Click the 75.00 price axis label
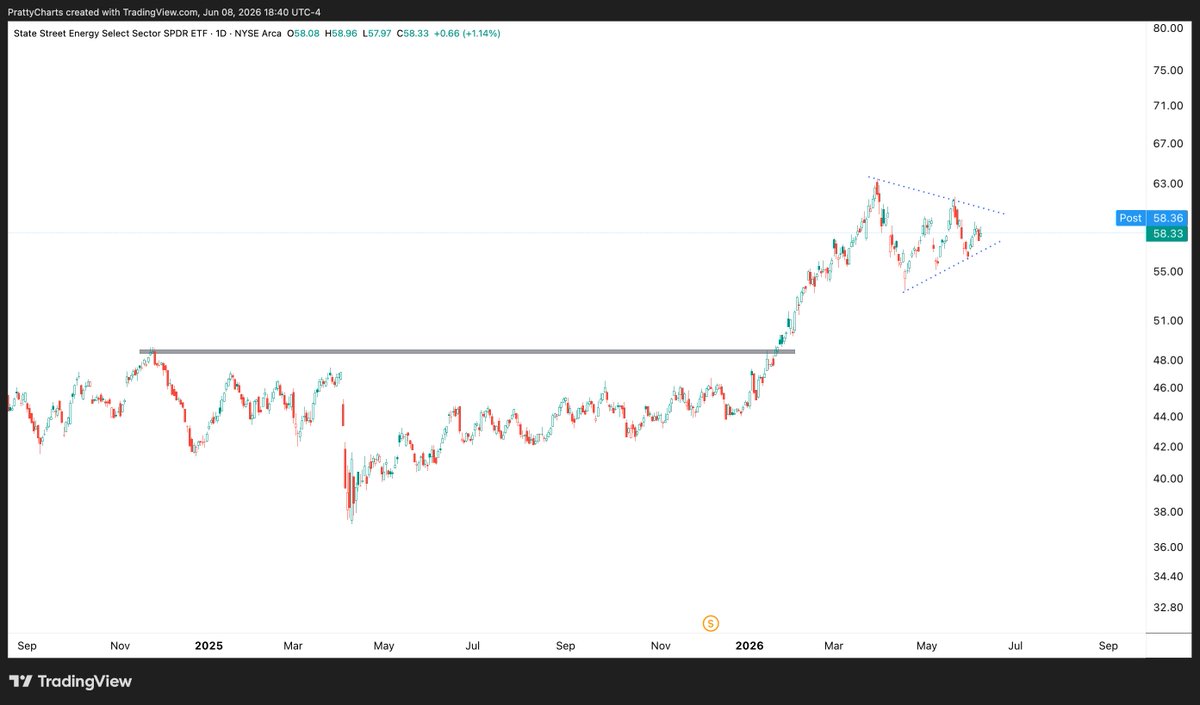The height and width of the screenshot is (705, 1200). click(1167, 70)
